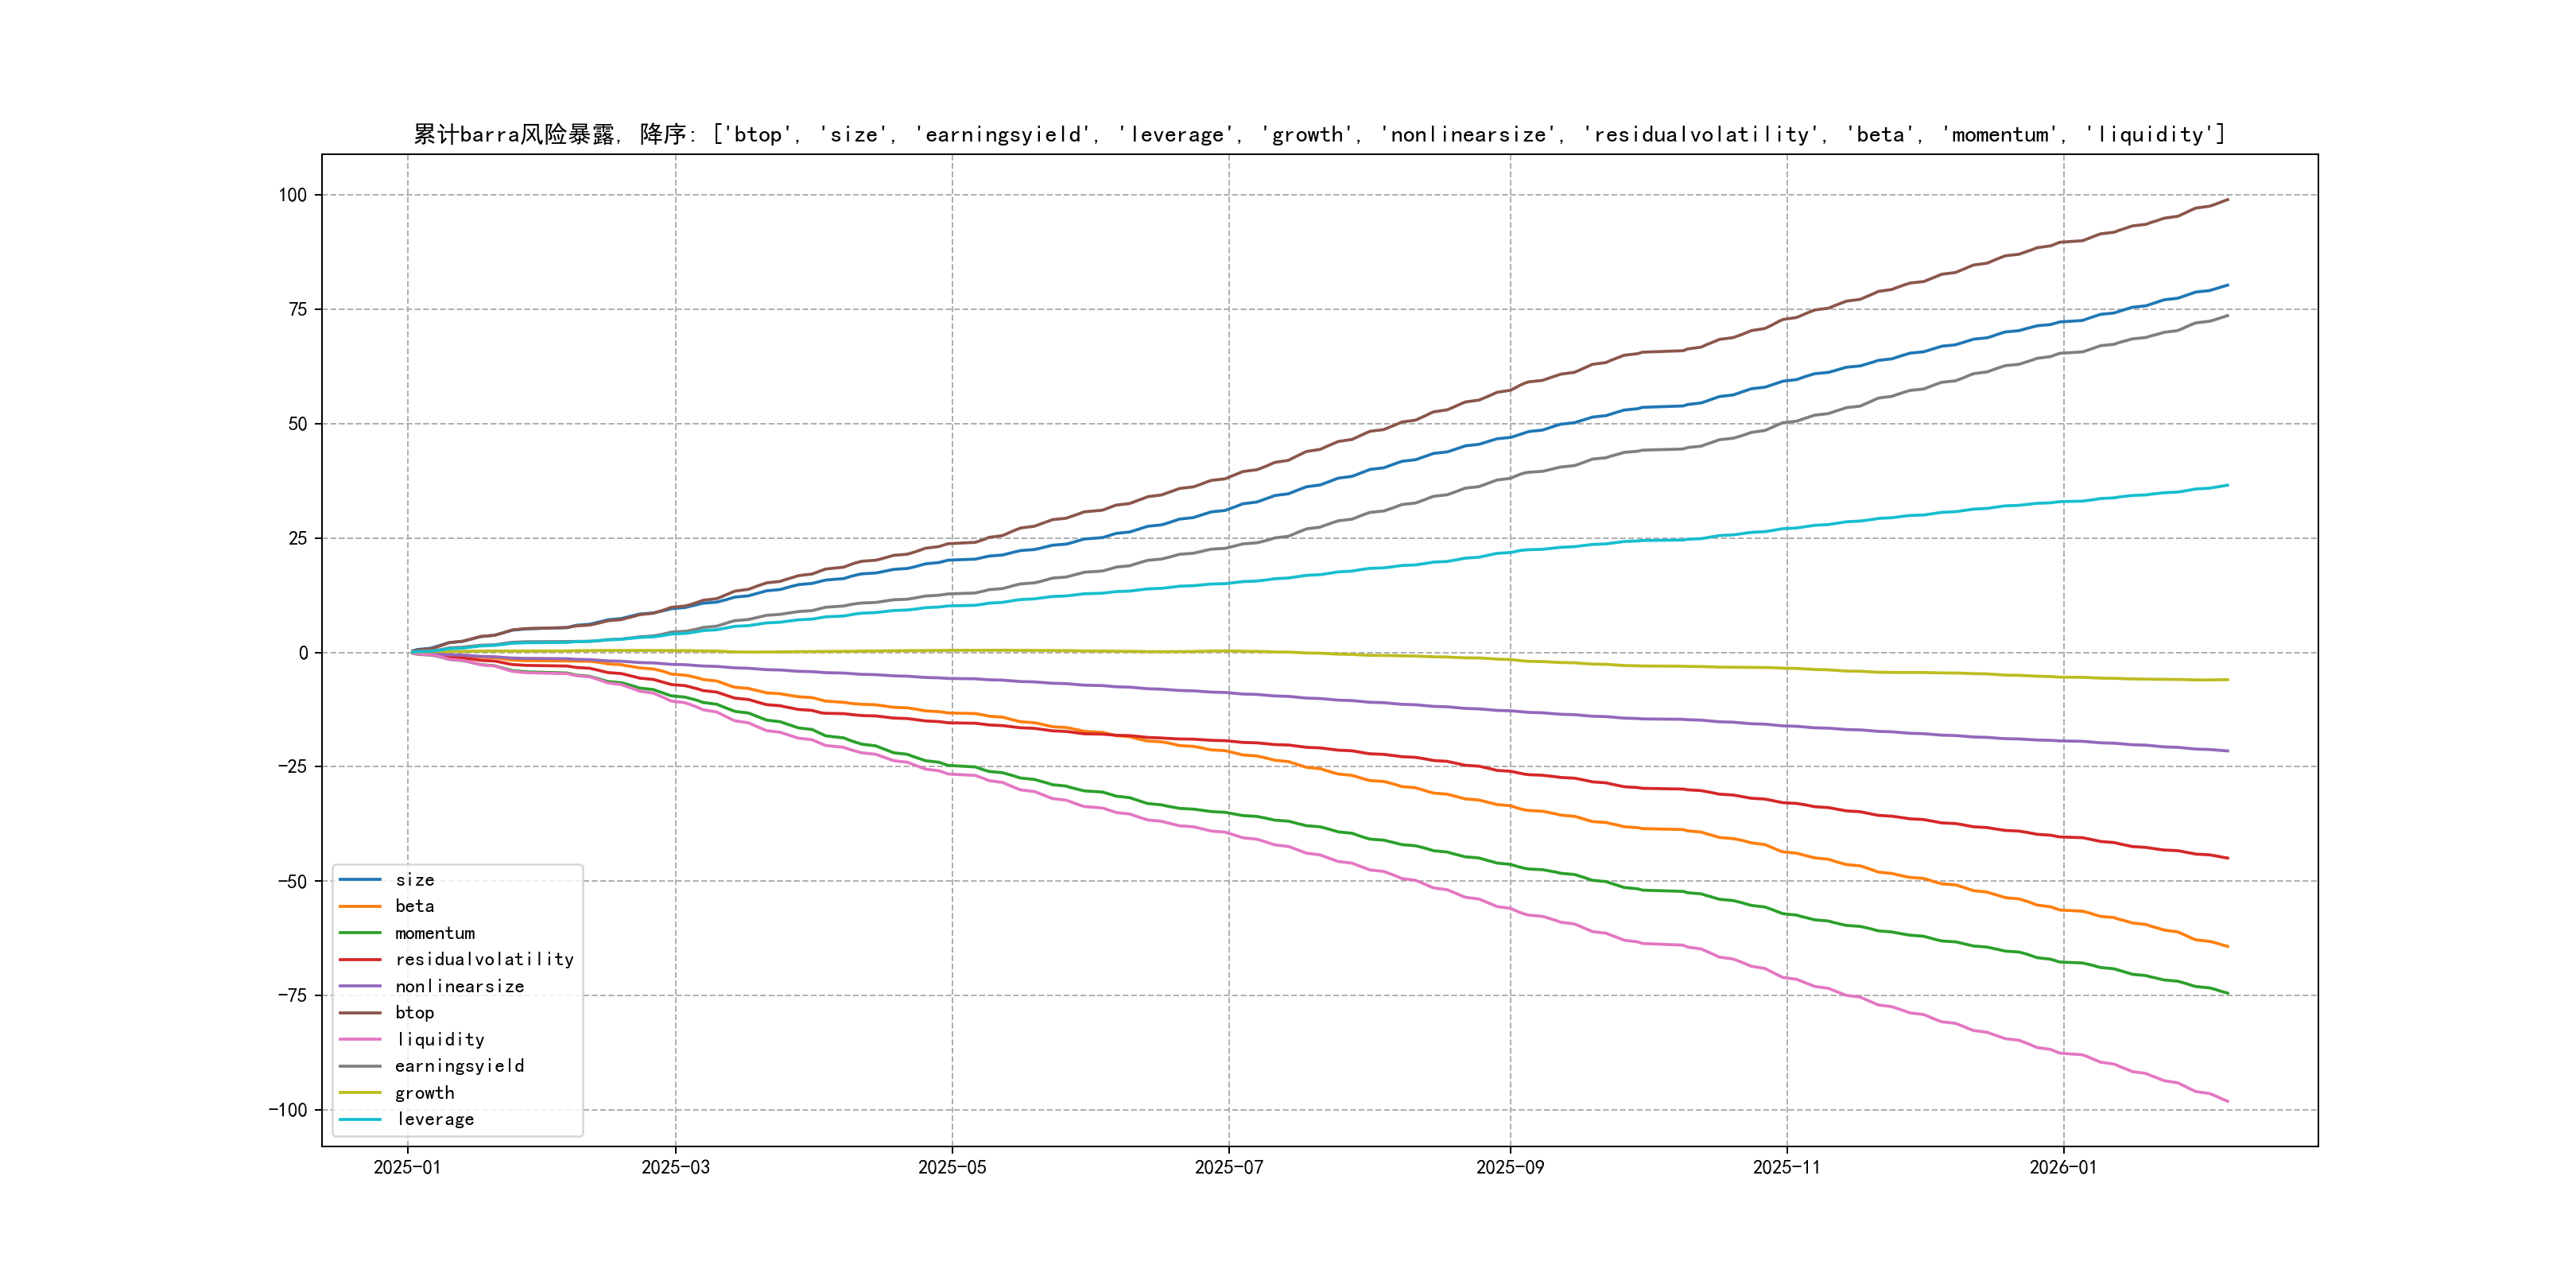Click the 0 y-axis tick label
The width and height of the screenshot is (2576, 1288).
pos(303,653)
